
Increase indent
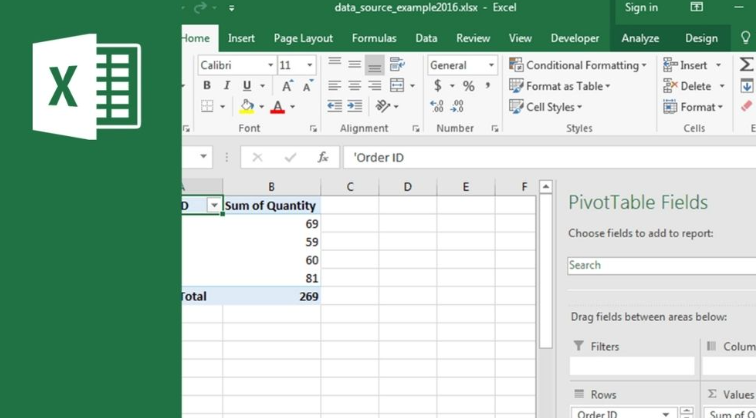click(x=355, y=106)
